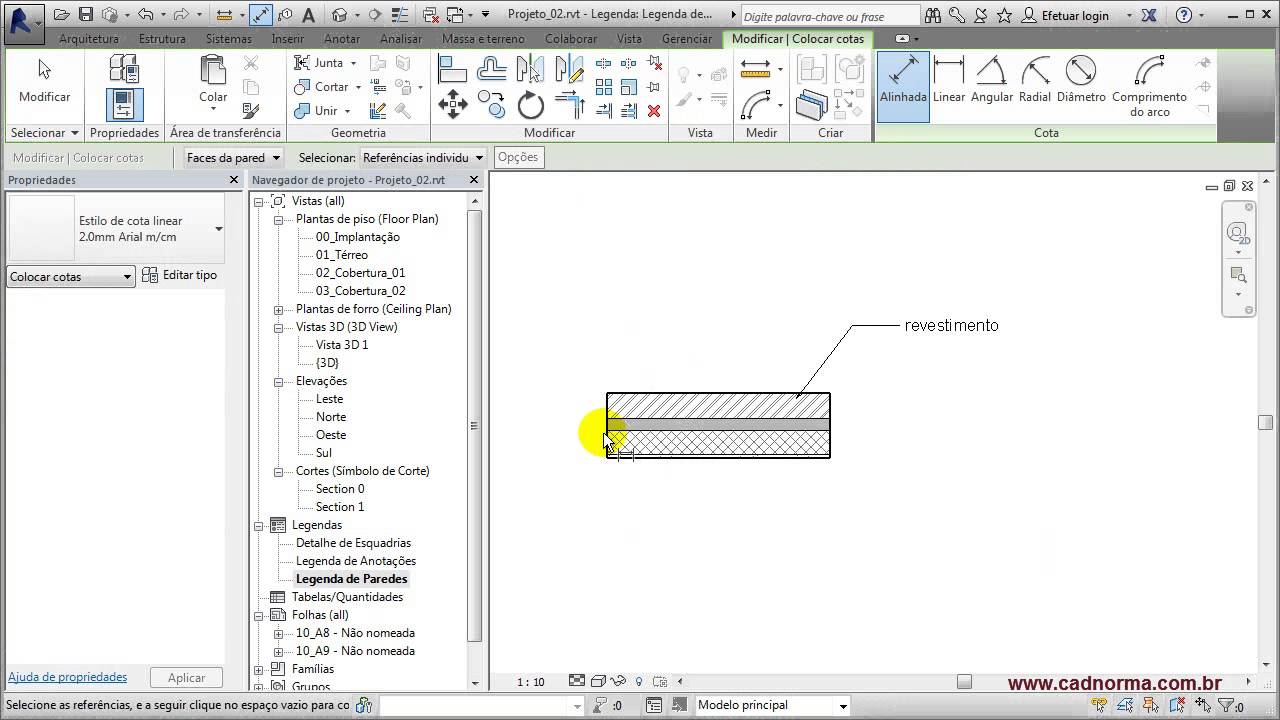Click the Opções button in options bar
Viewport: 1280px width, 720px height.
coord(518,157)
